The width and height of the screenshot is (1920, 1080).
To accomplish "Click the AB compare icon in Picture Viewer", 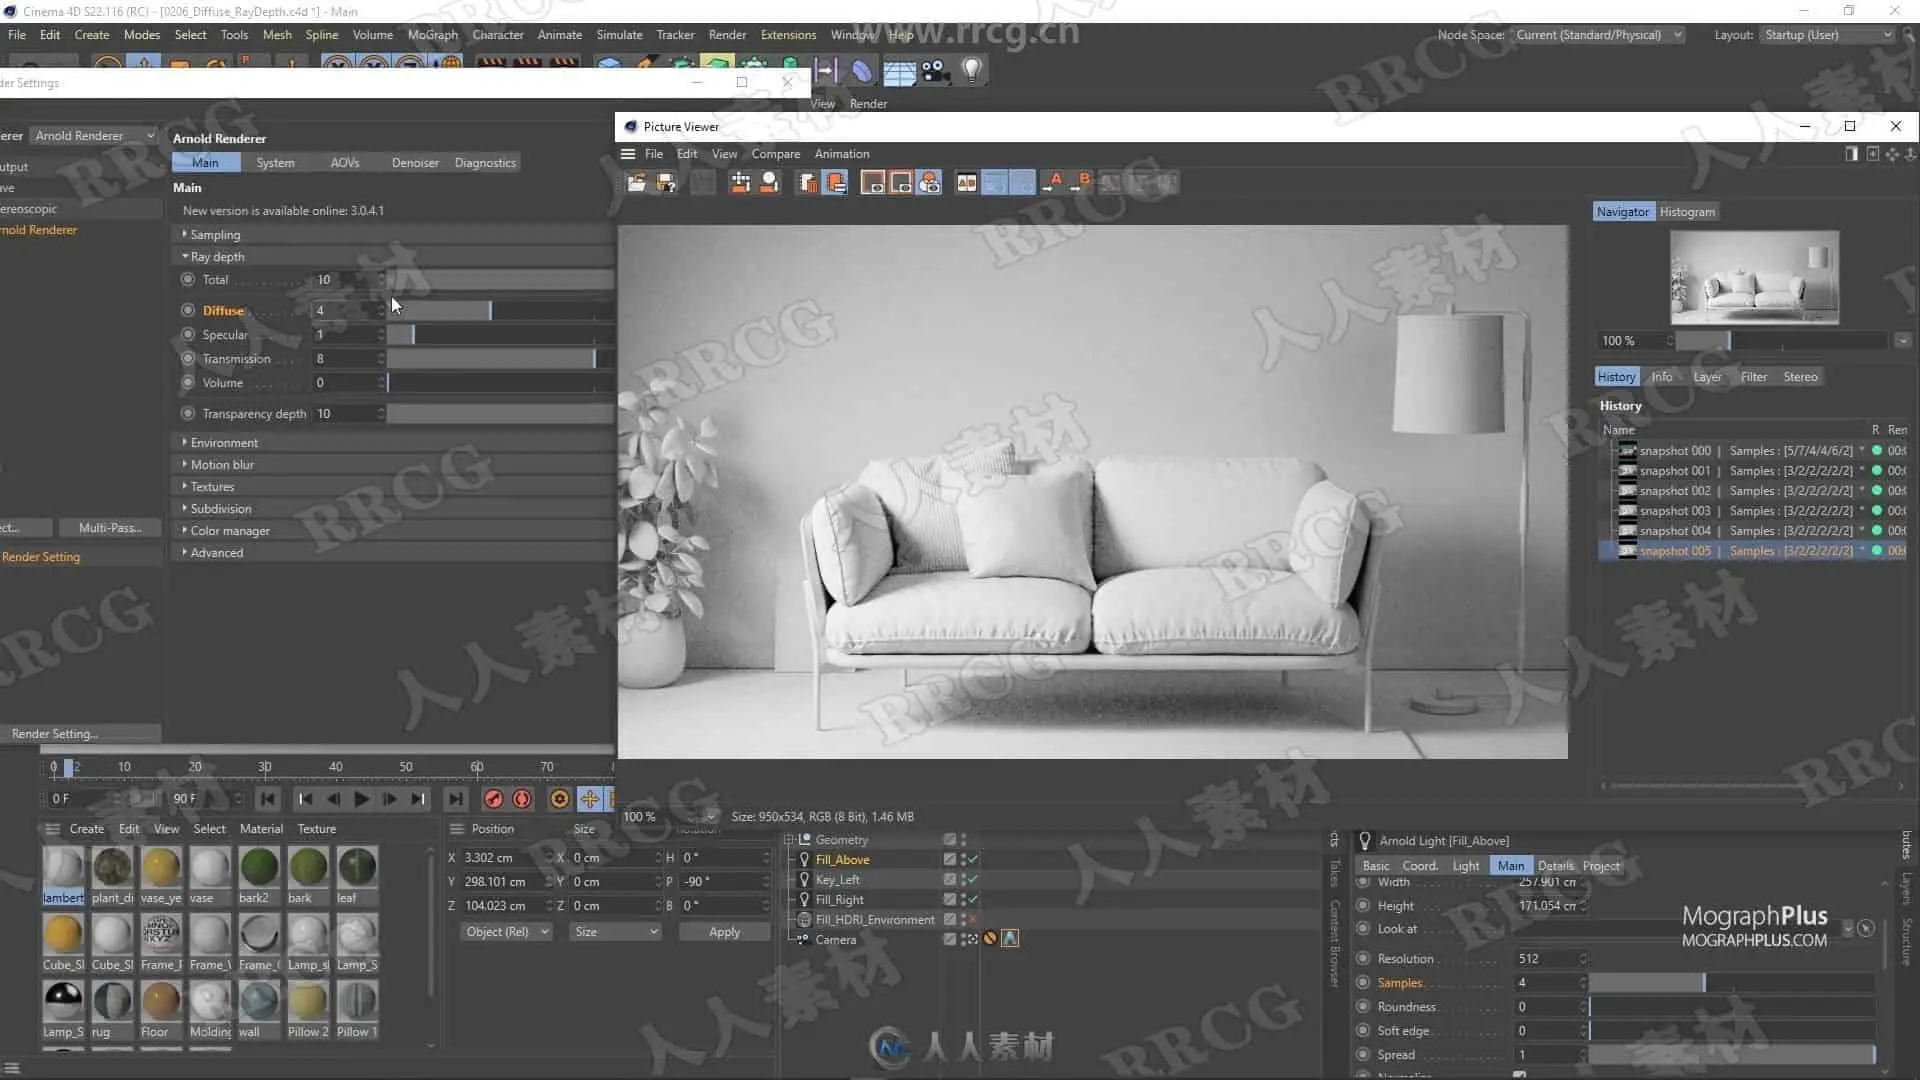I will [966, 182].
